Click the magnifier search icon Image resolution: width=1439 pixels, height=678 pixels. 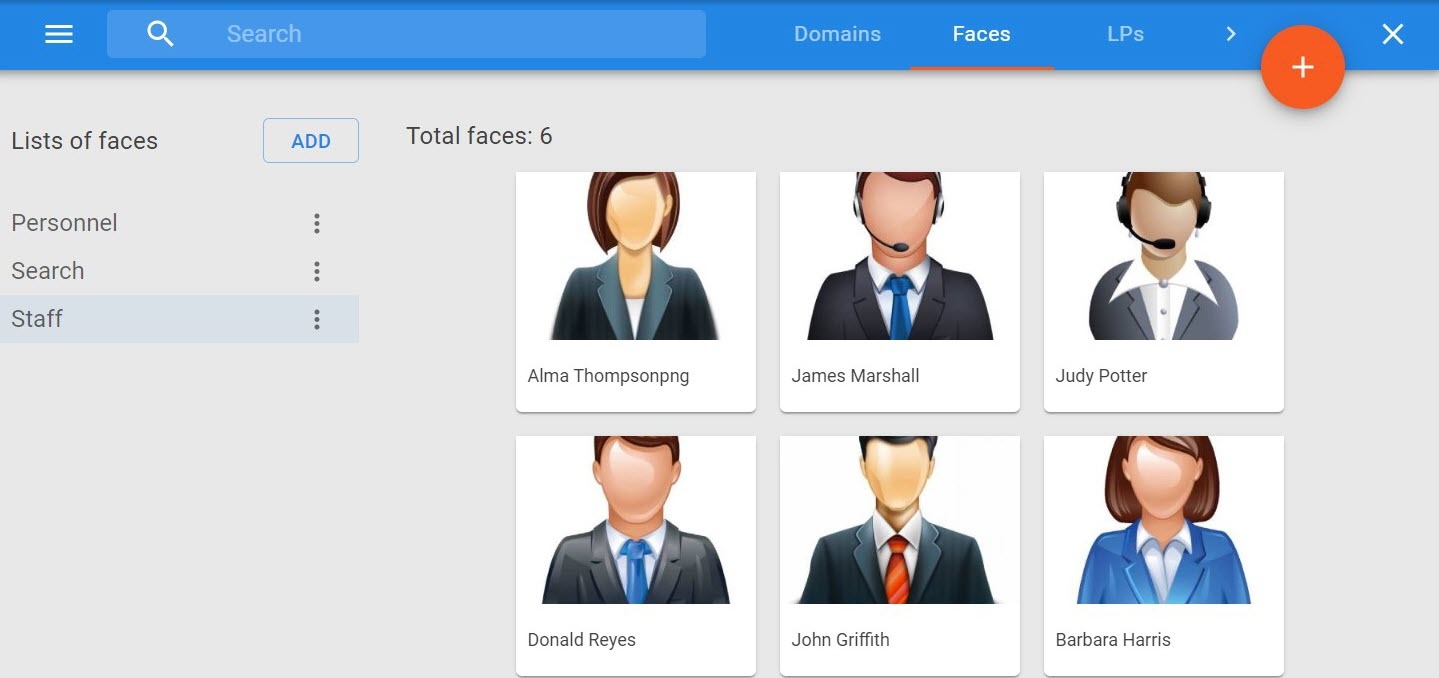(x=160, y=34)
